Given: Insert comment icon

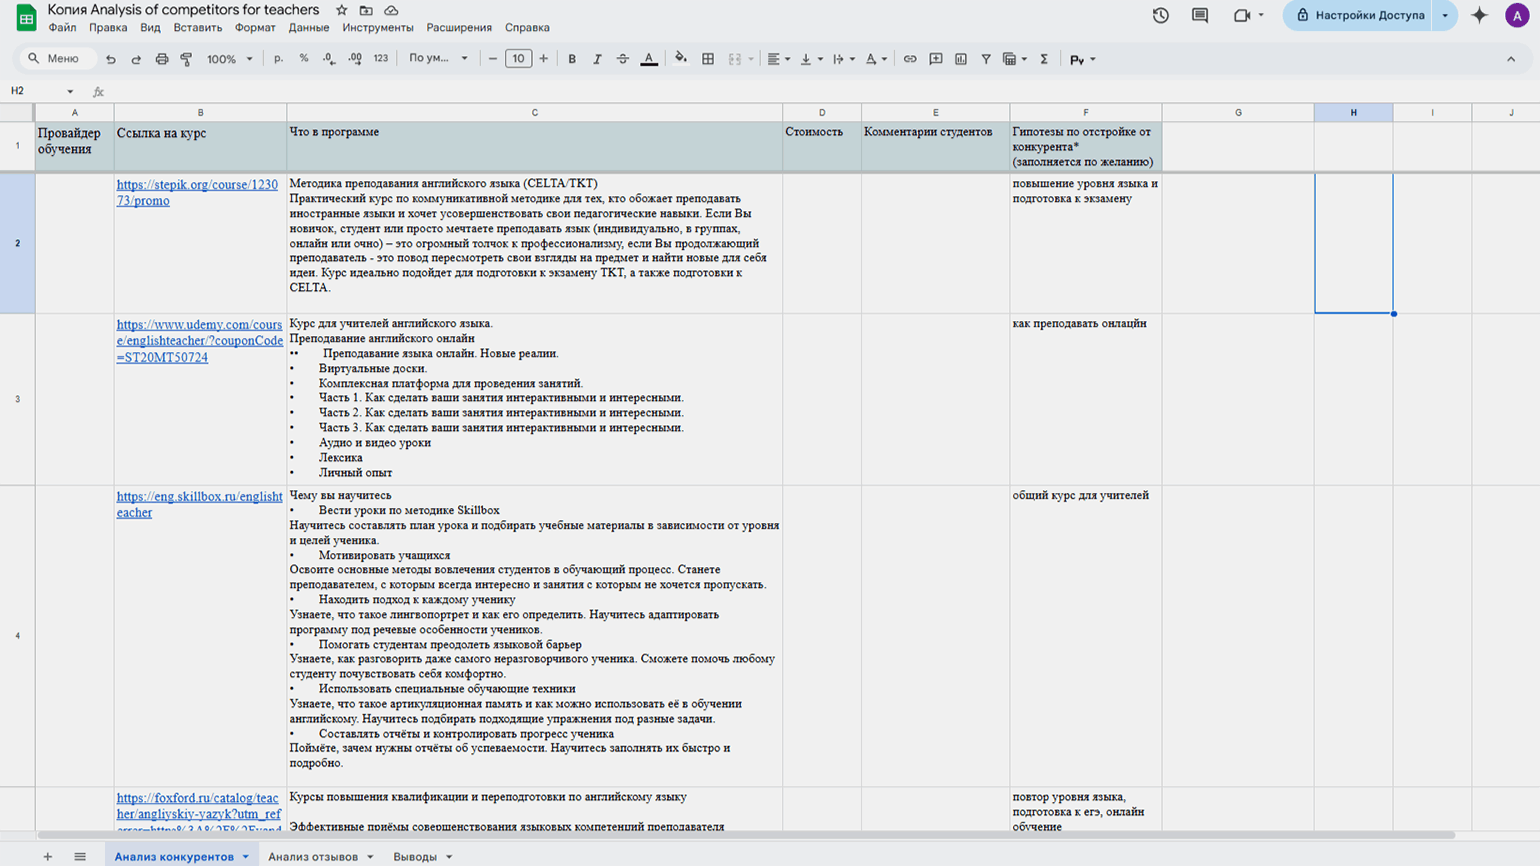Looking at the screenshot, I should coord(936,59).
